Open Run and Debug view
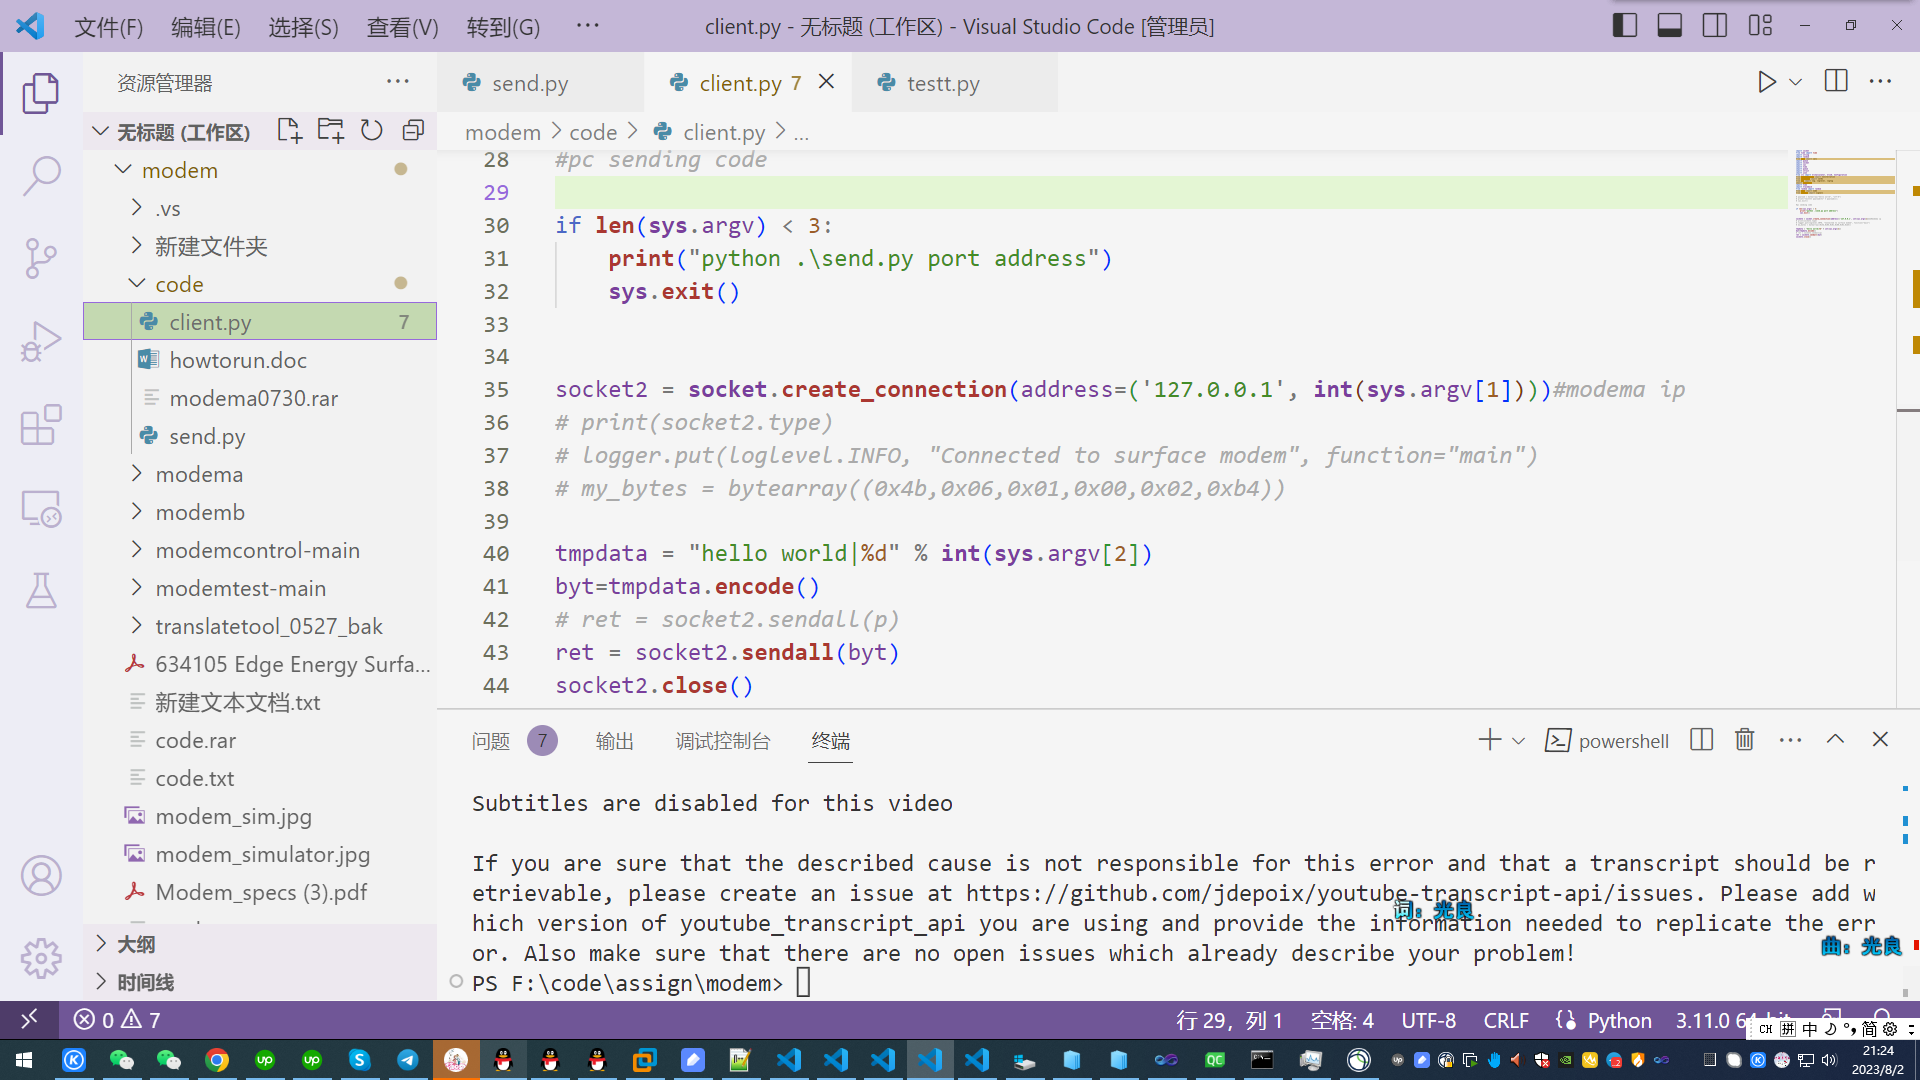Screen dimensions: 1920x1080 click(41, 341)
